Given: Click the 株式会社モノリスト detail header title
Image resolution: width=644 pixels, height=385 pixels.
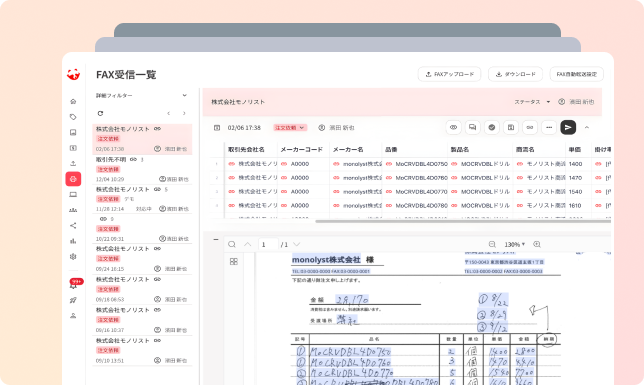Looking at the screenshot, I should 238,102.
